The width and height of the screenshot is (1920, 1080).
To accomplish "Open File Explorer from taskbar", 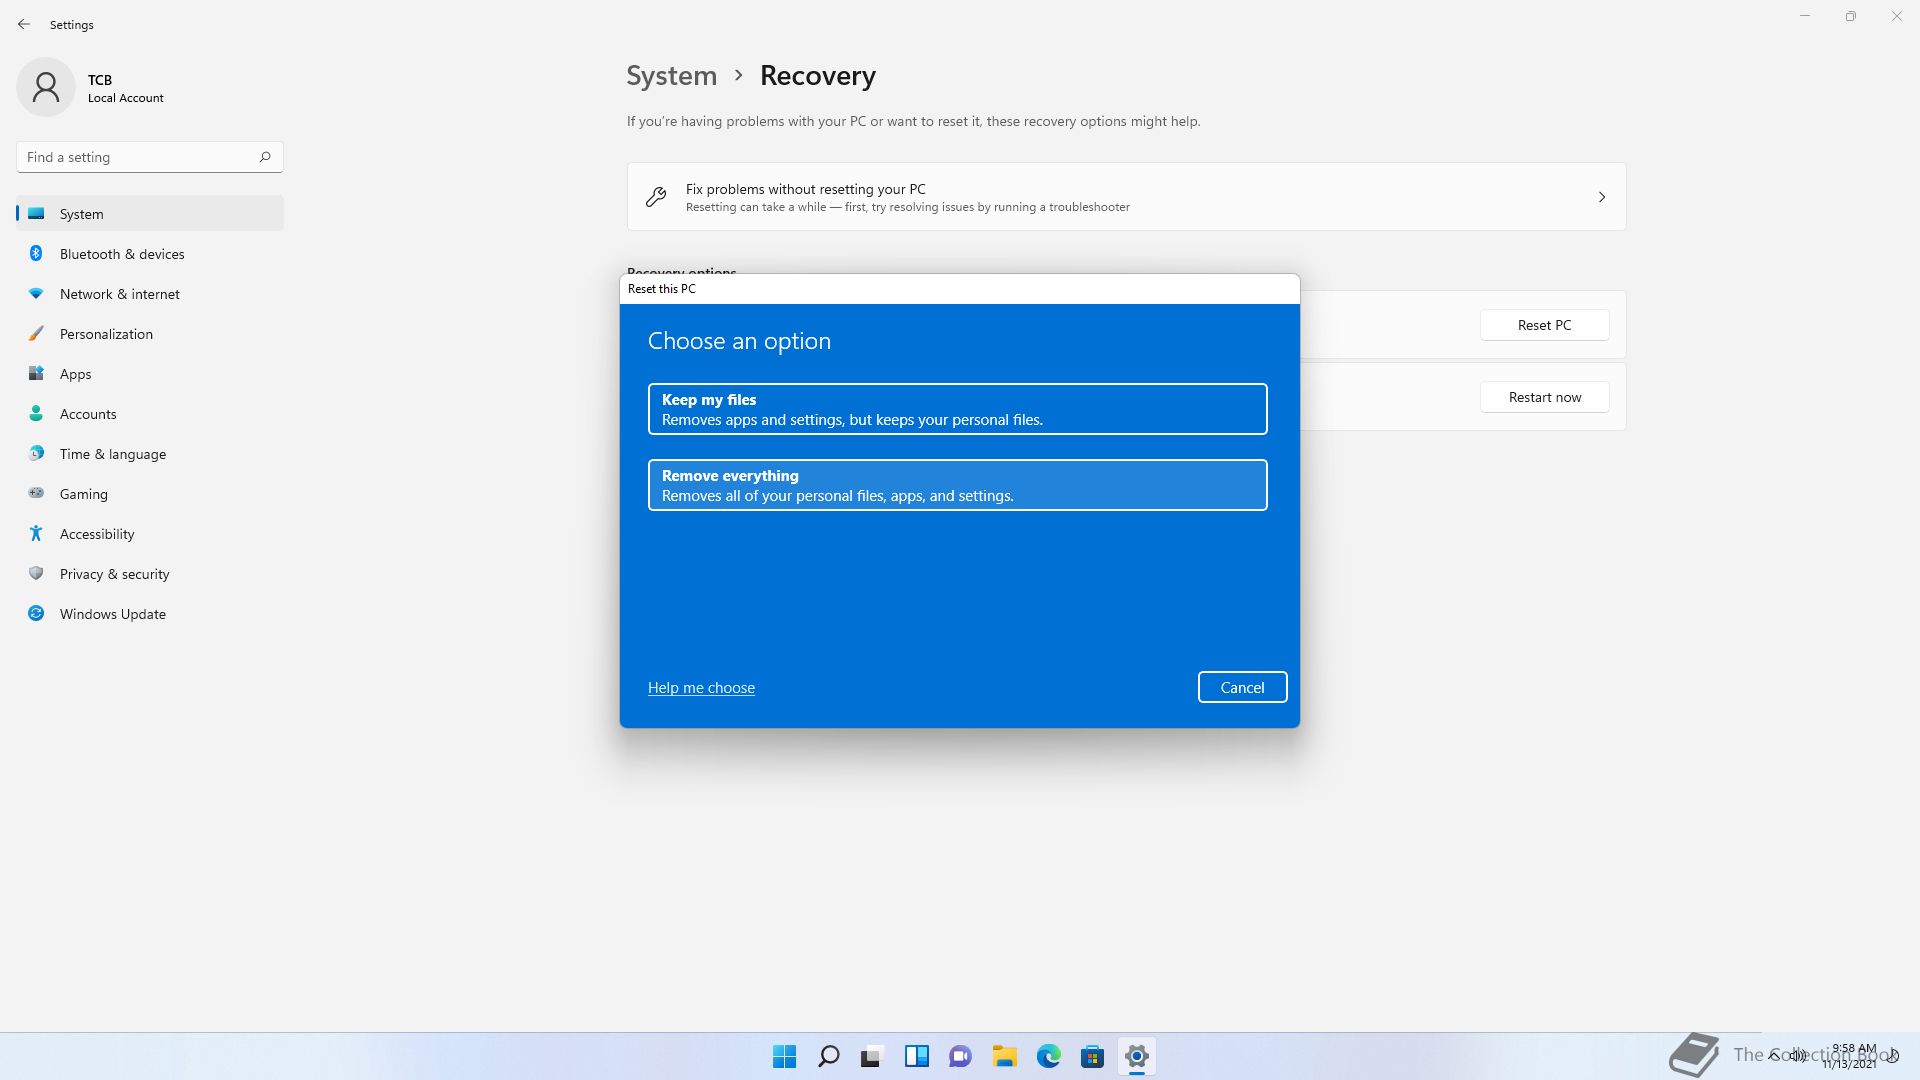I will point(1004,1056).
